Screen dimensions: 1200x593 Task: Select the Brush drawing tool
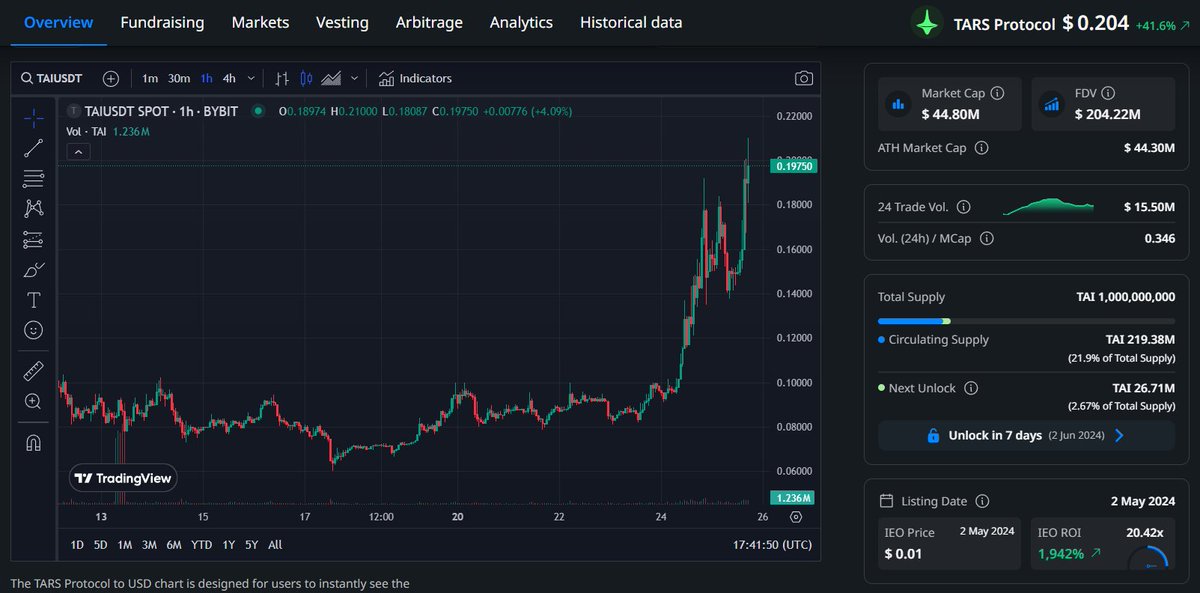33,270
